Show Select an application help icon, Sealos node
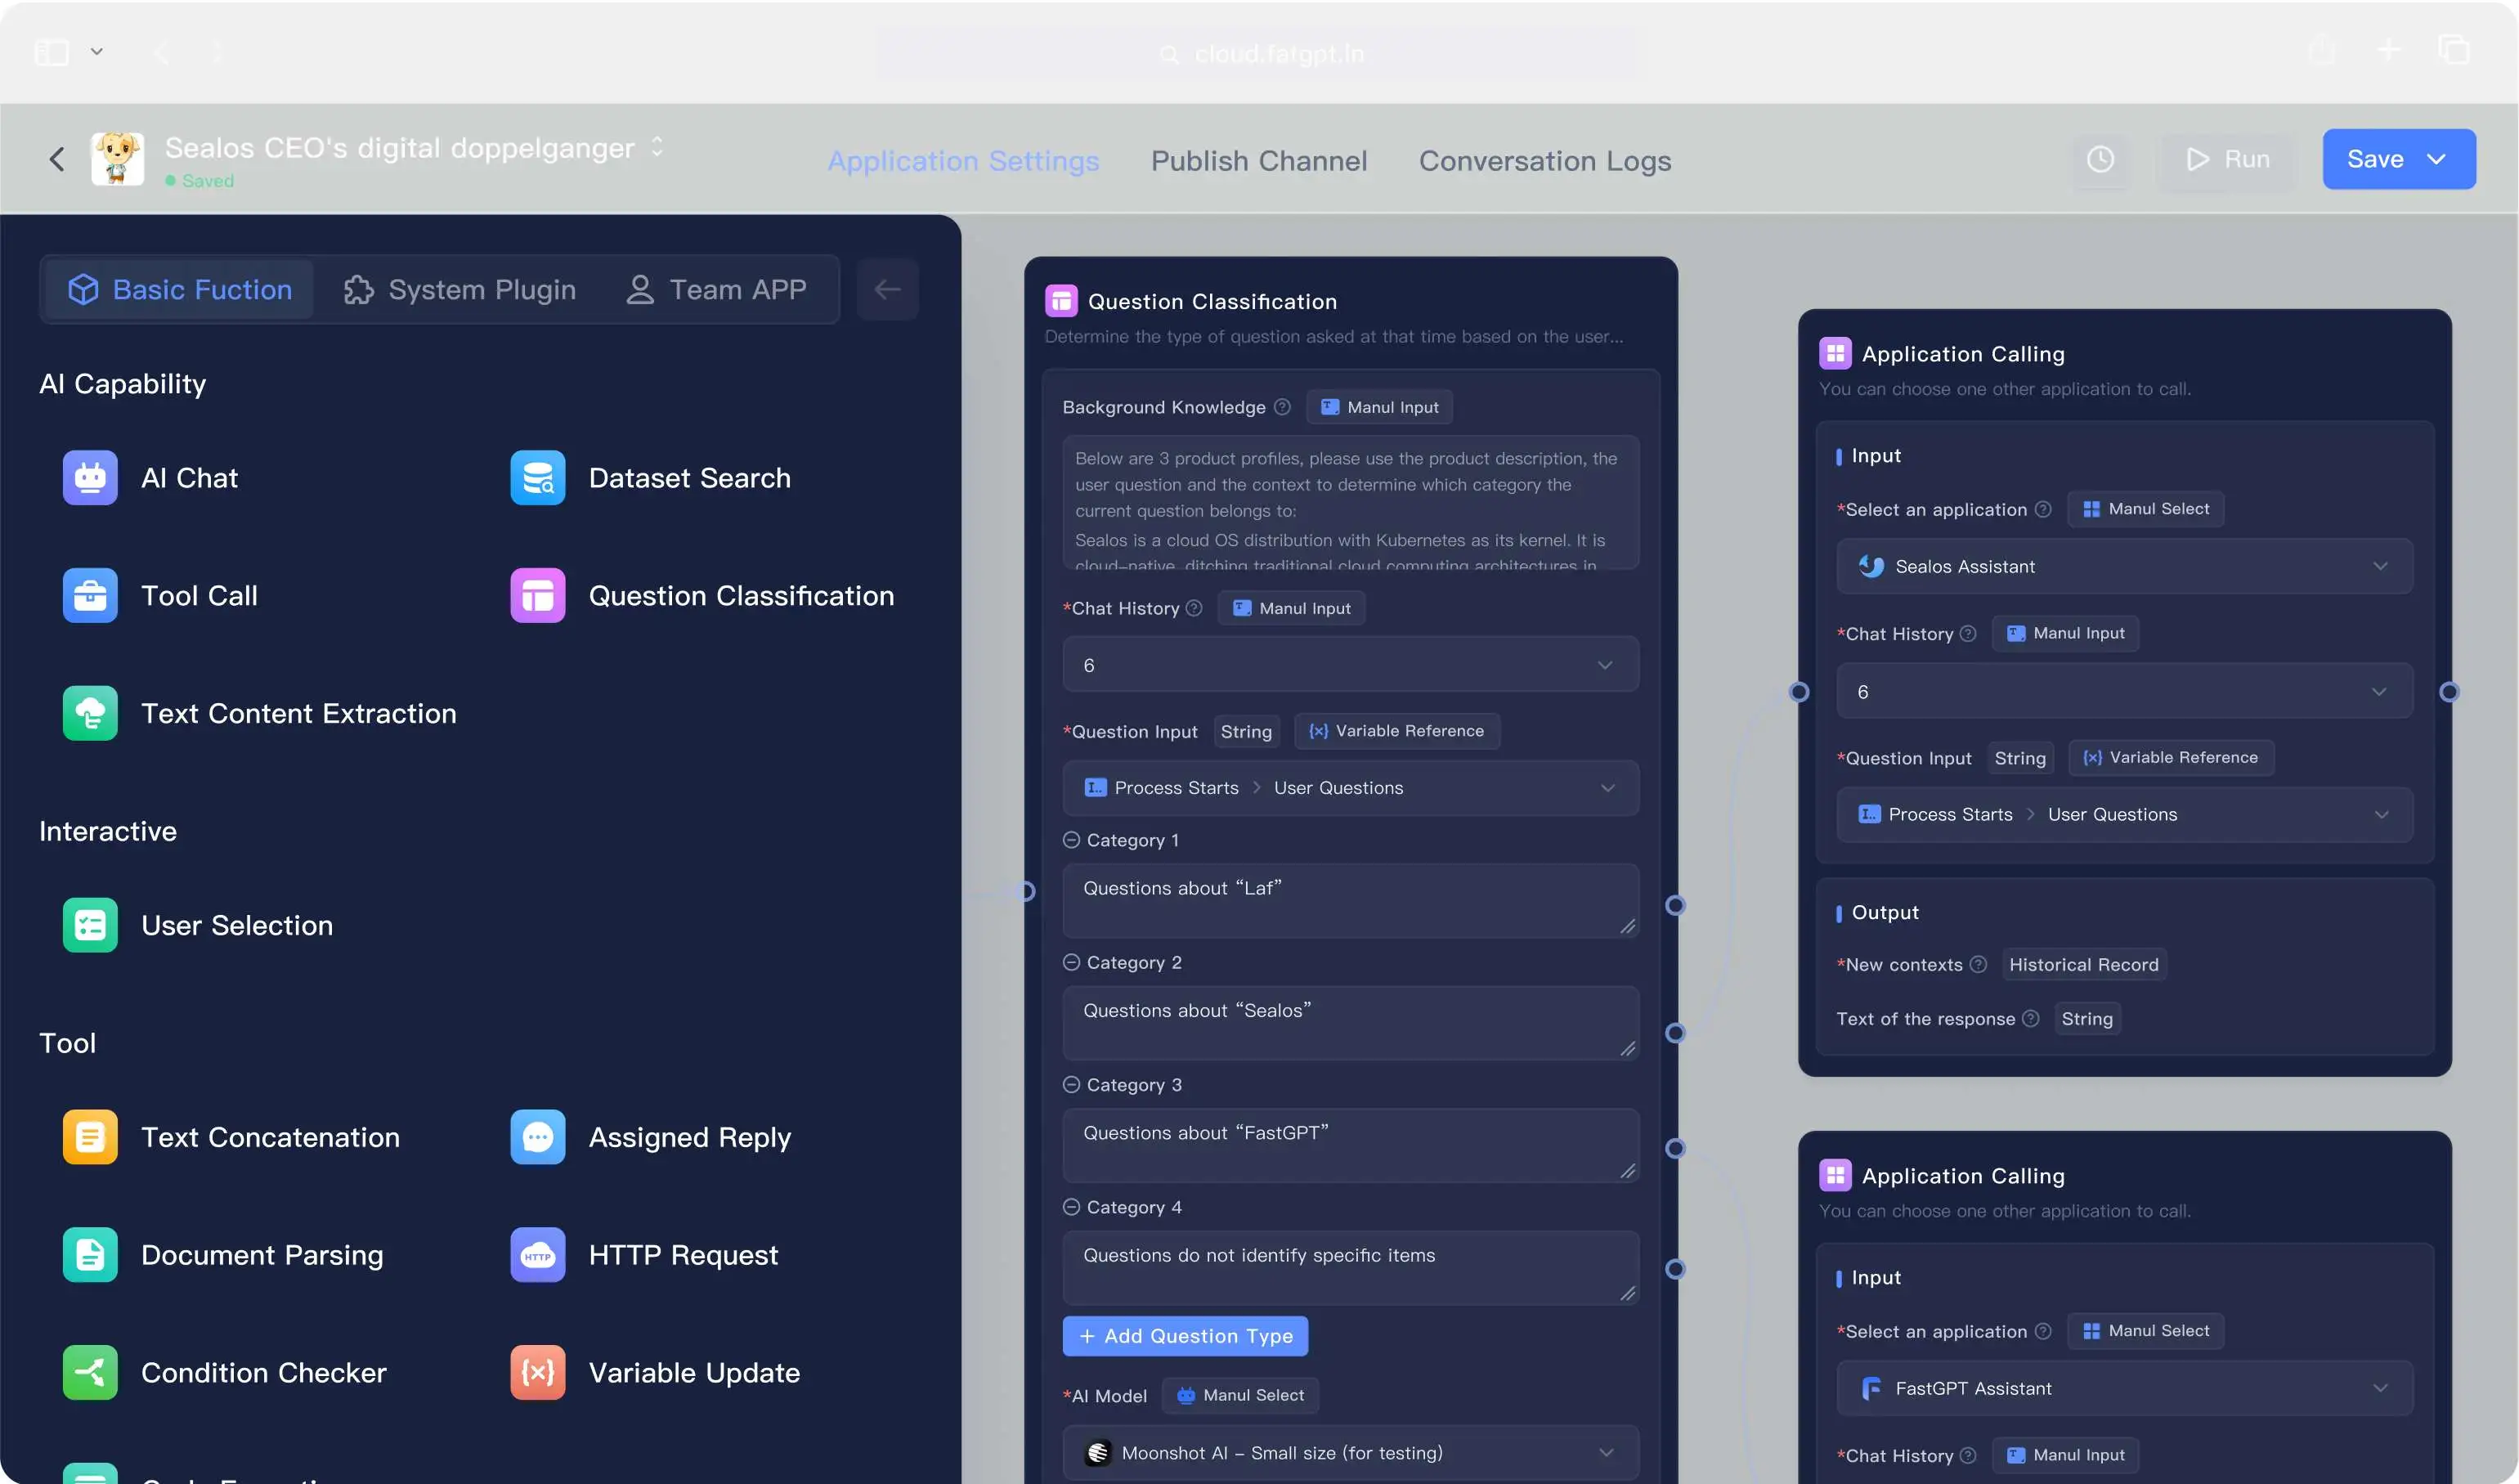The width and height of the screenshot is (2519, 1484). click(x=2043, y=509)
